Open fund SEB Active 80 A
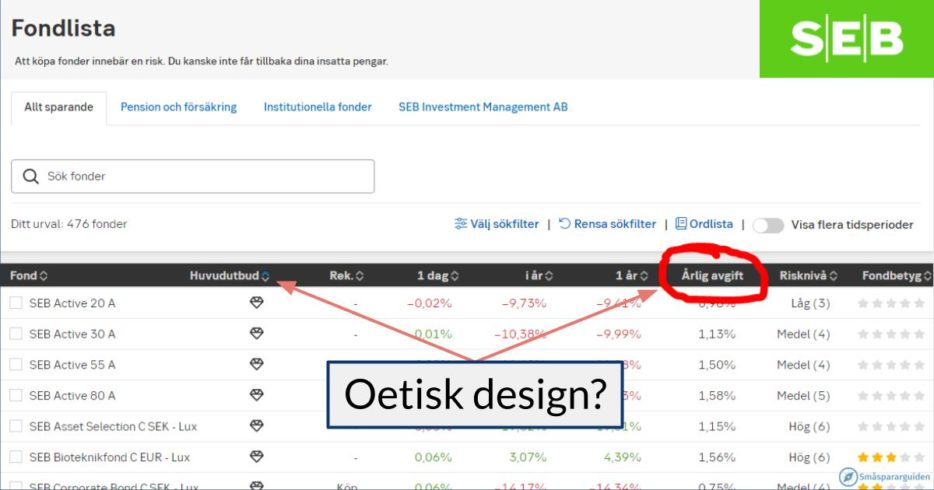The width and height of the screenshot is (934, 490). (x=72, y=396)
